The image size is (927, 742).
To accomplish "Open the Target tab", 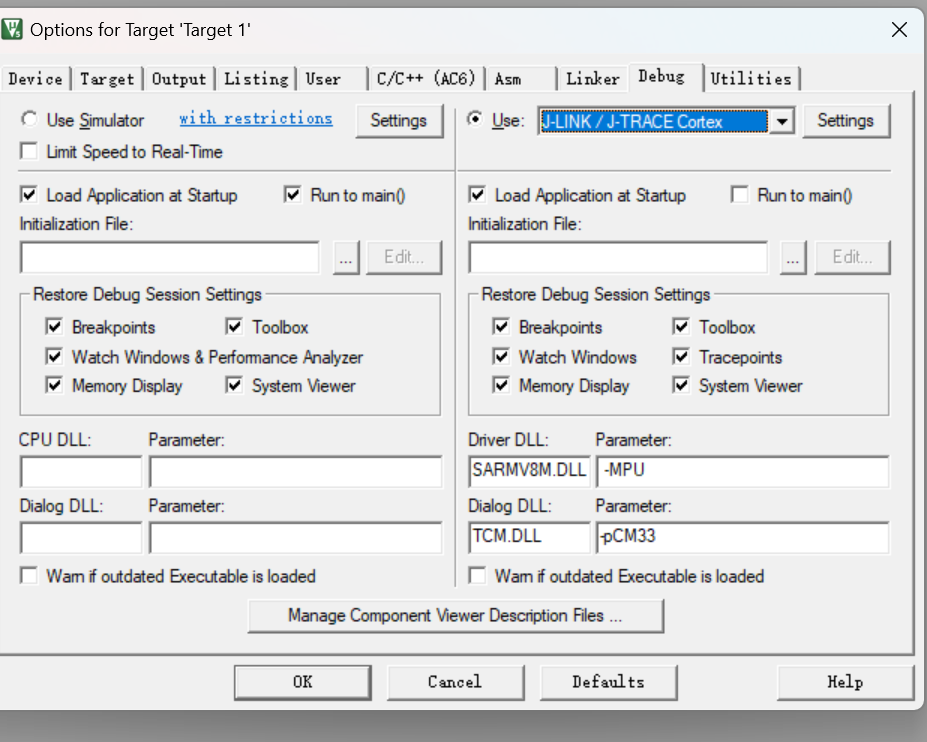I will tap(107, 79).
